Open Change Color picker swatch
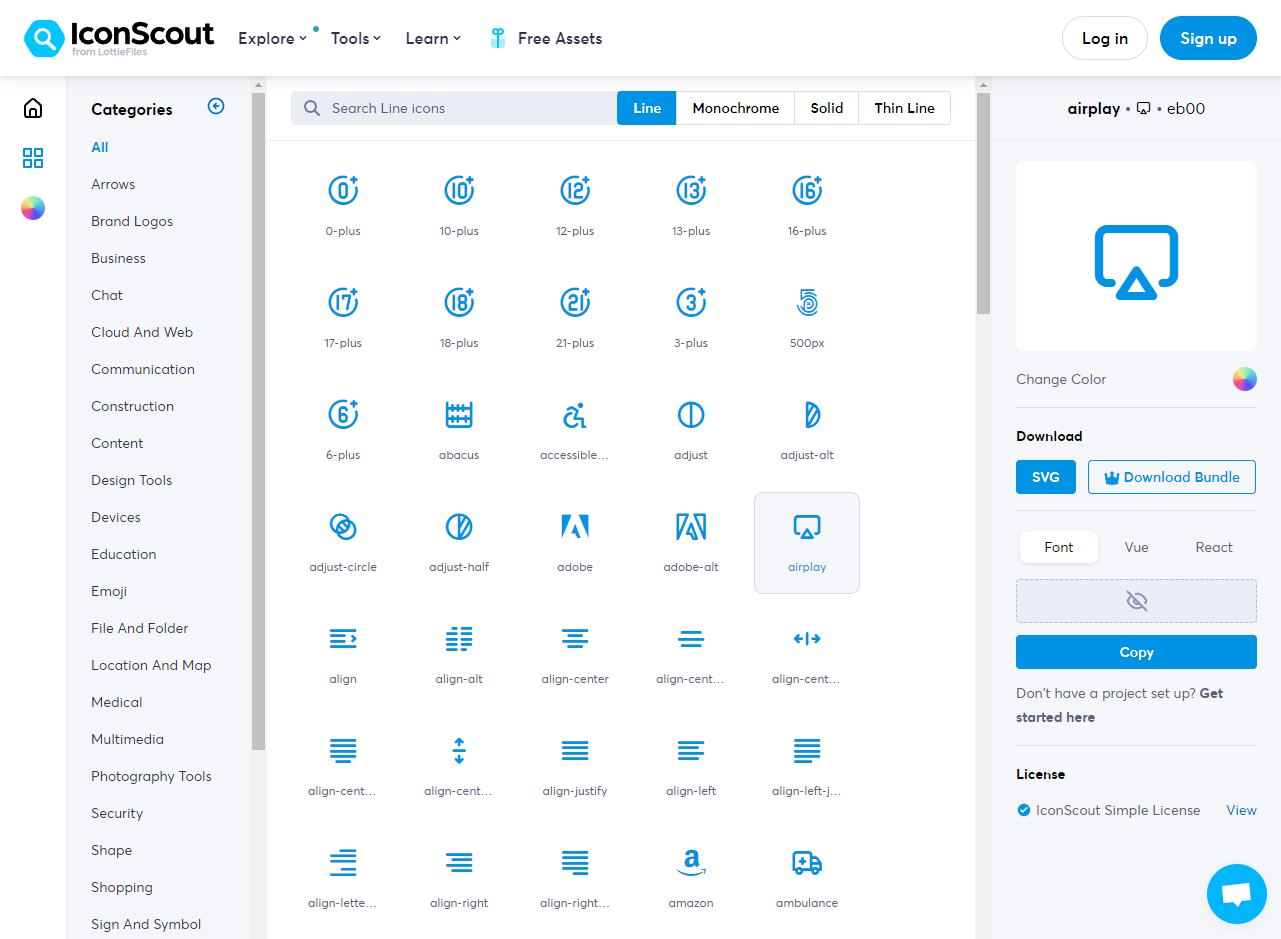Screen dimensions: 1281x939 (1244, 379)
